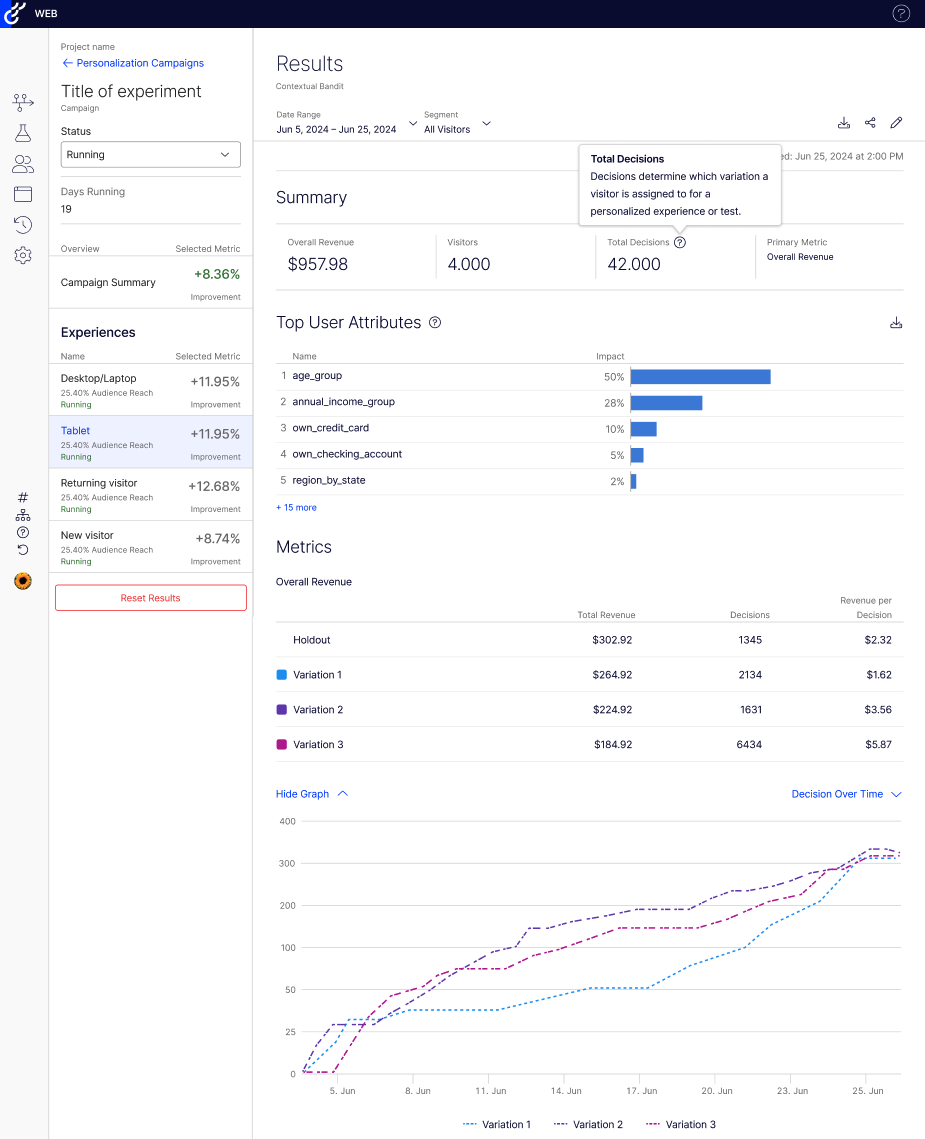
Task: Click the share icon near the pencil
Action: [x=869, y=122]
